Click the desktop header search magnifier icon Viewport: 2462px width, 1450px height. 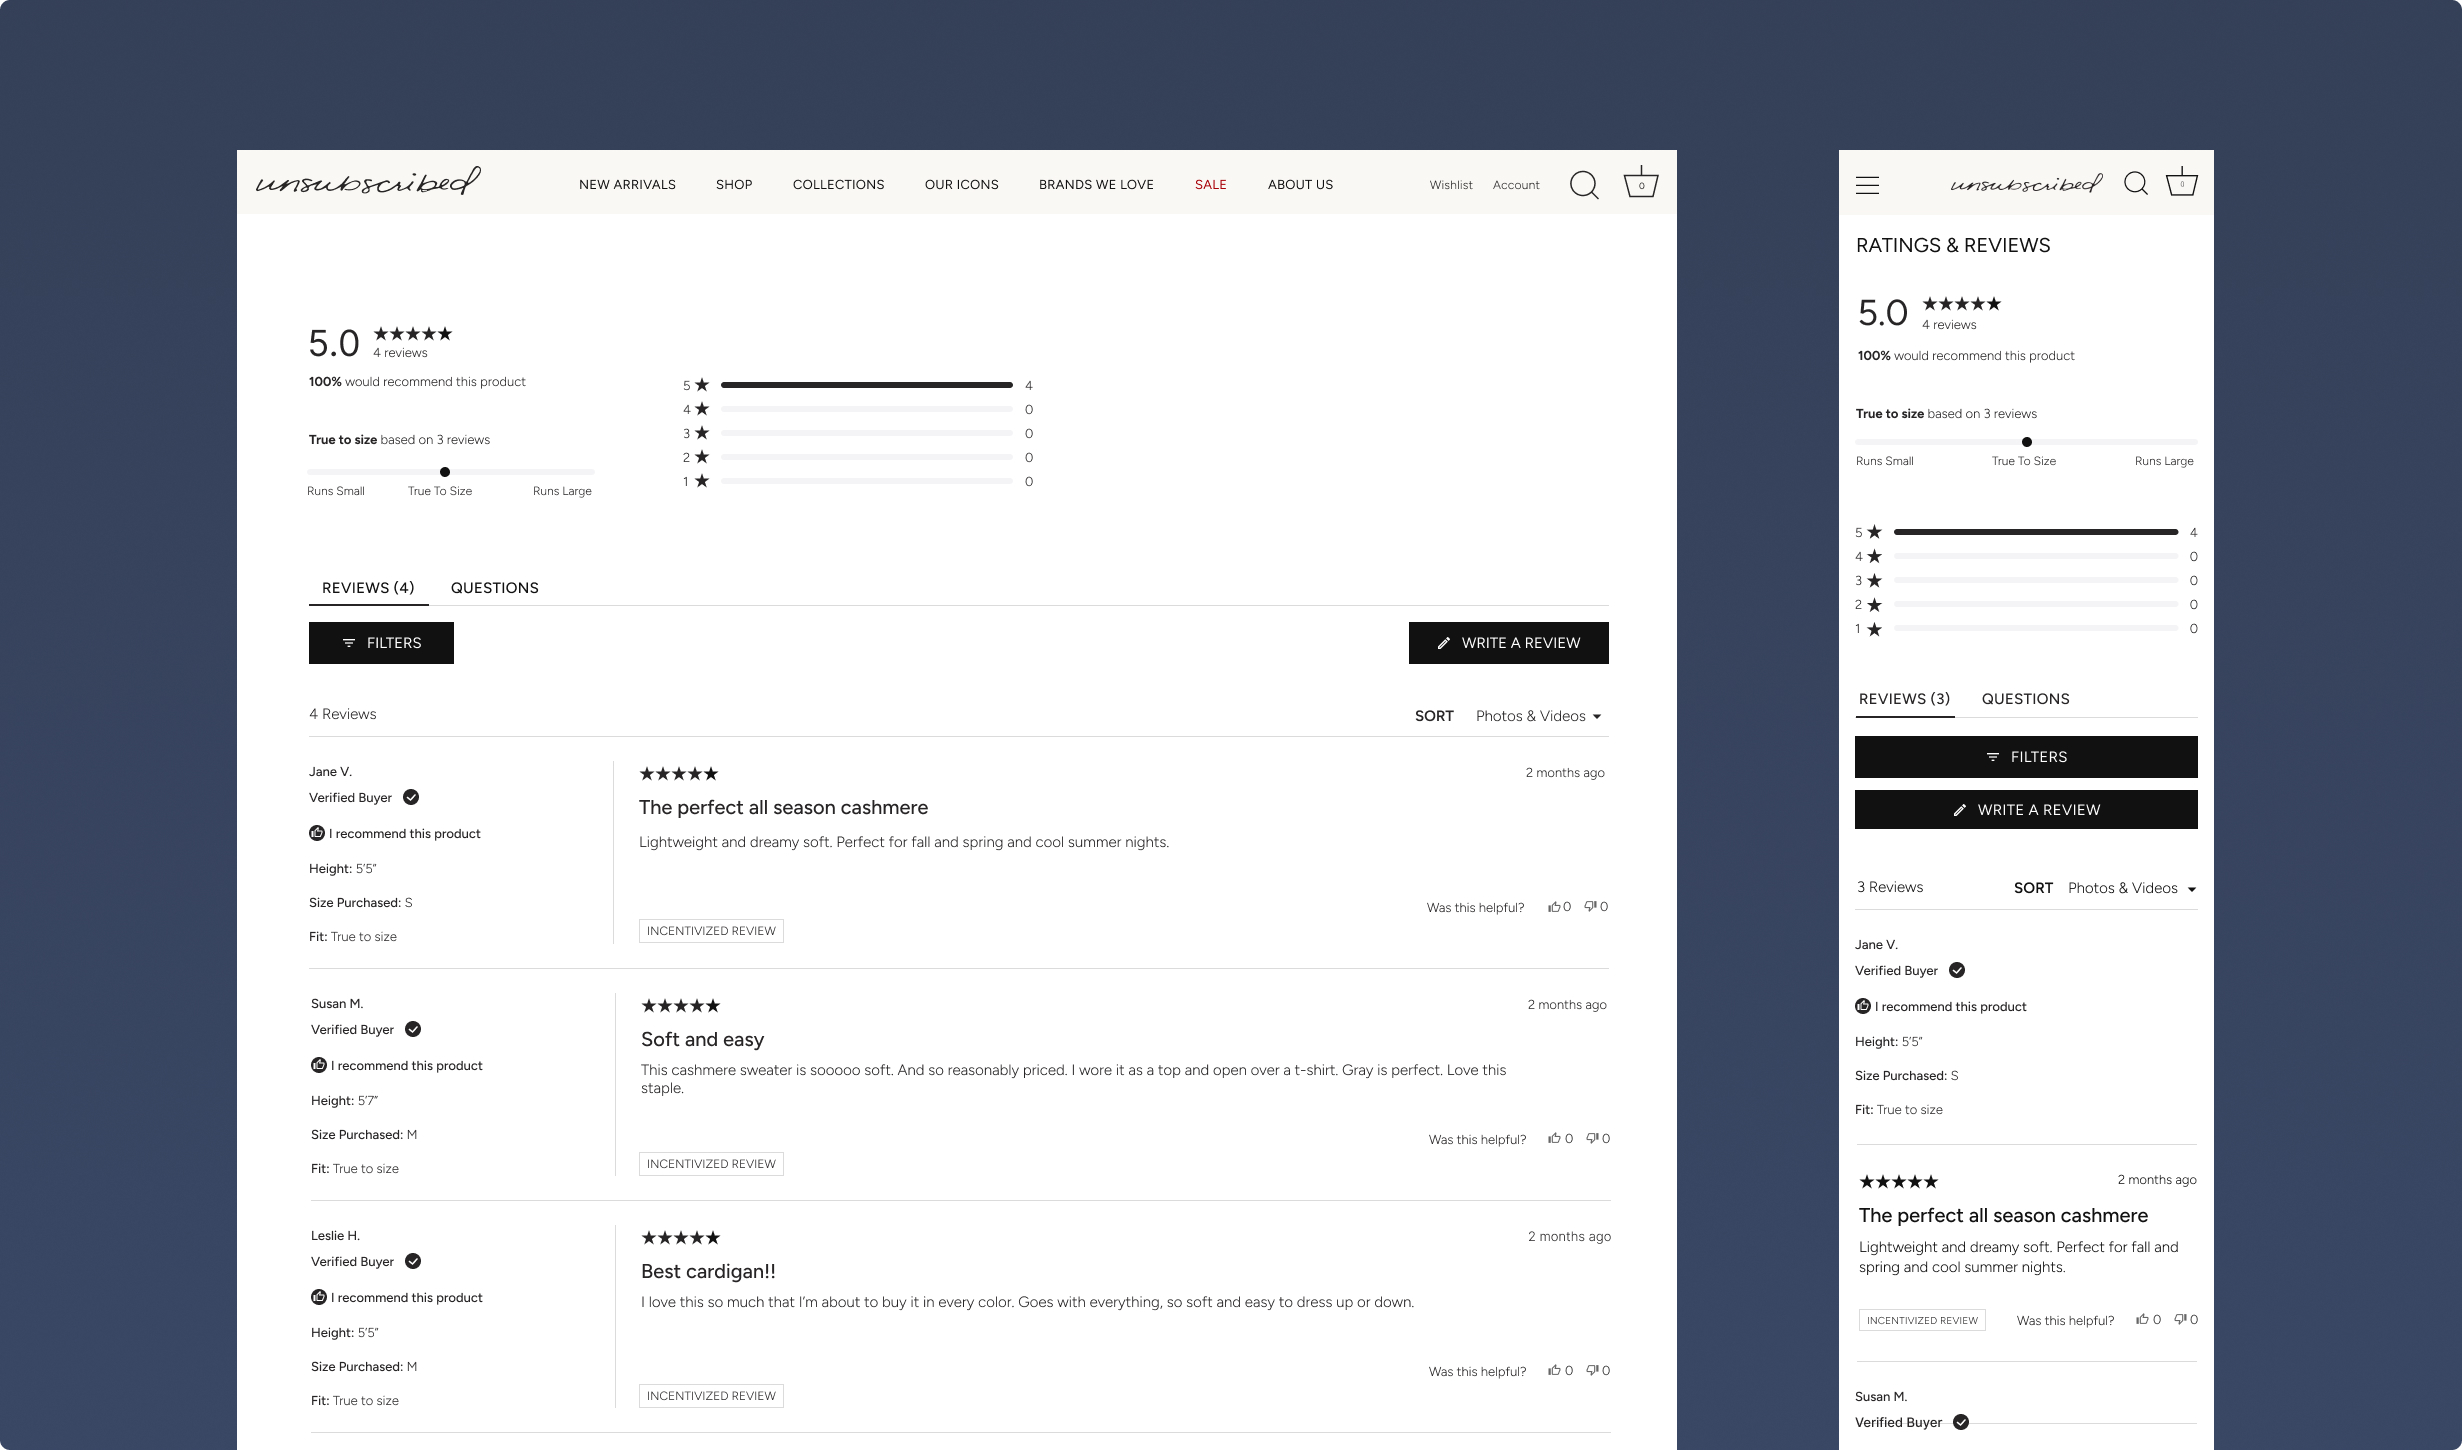click(x=1583, y=185)
